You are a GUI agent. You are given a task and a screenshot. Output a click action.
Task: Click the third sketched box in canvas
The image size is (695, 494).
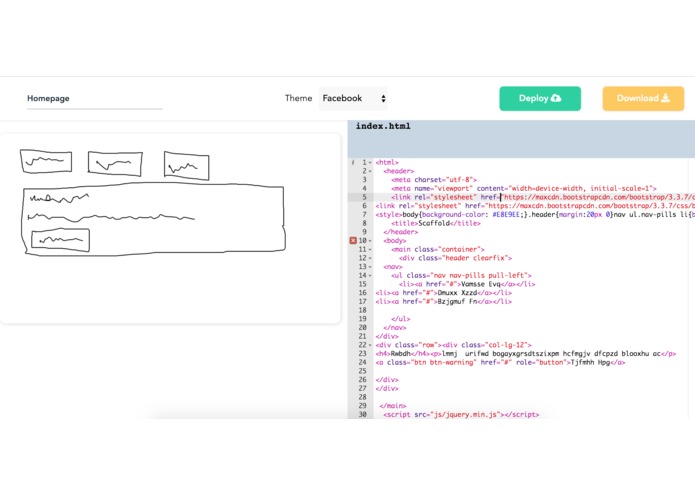(x=187, y=166)
